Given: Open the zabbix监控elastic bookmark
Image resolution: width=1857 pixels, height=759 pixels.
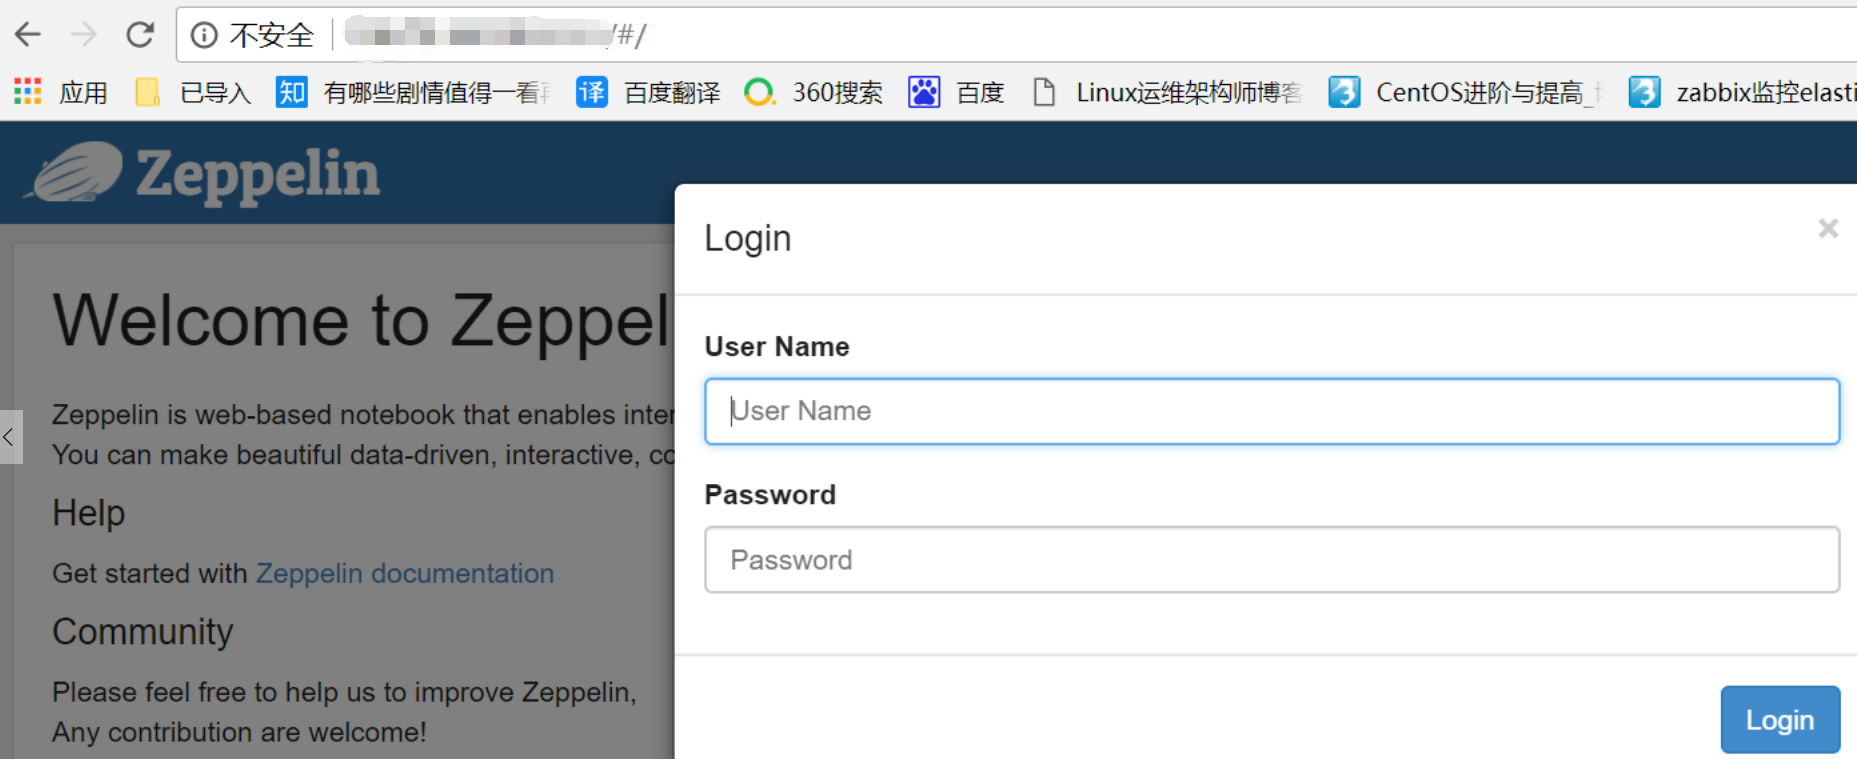Looking at the screenshot, I should pyautogui.click(x=1742, y=93).
